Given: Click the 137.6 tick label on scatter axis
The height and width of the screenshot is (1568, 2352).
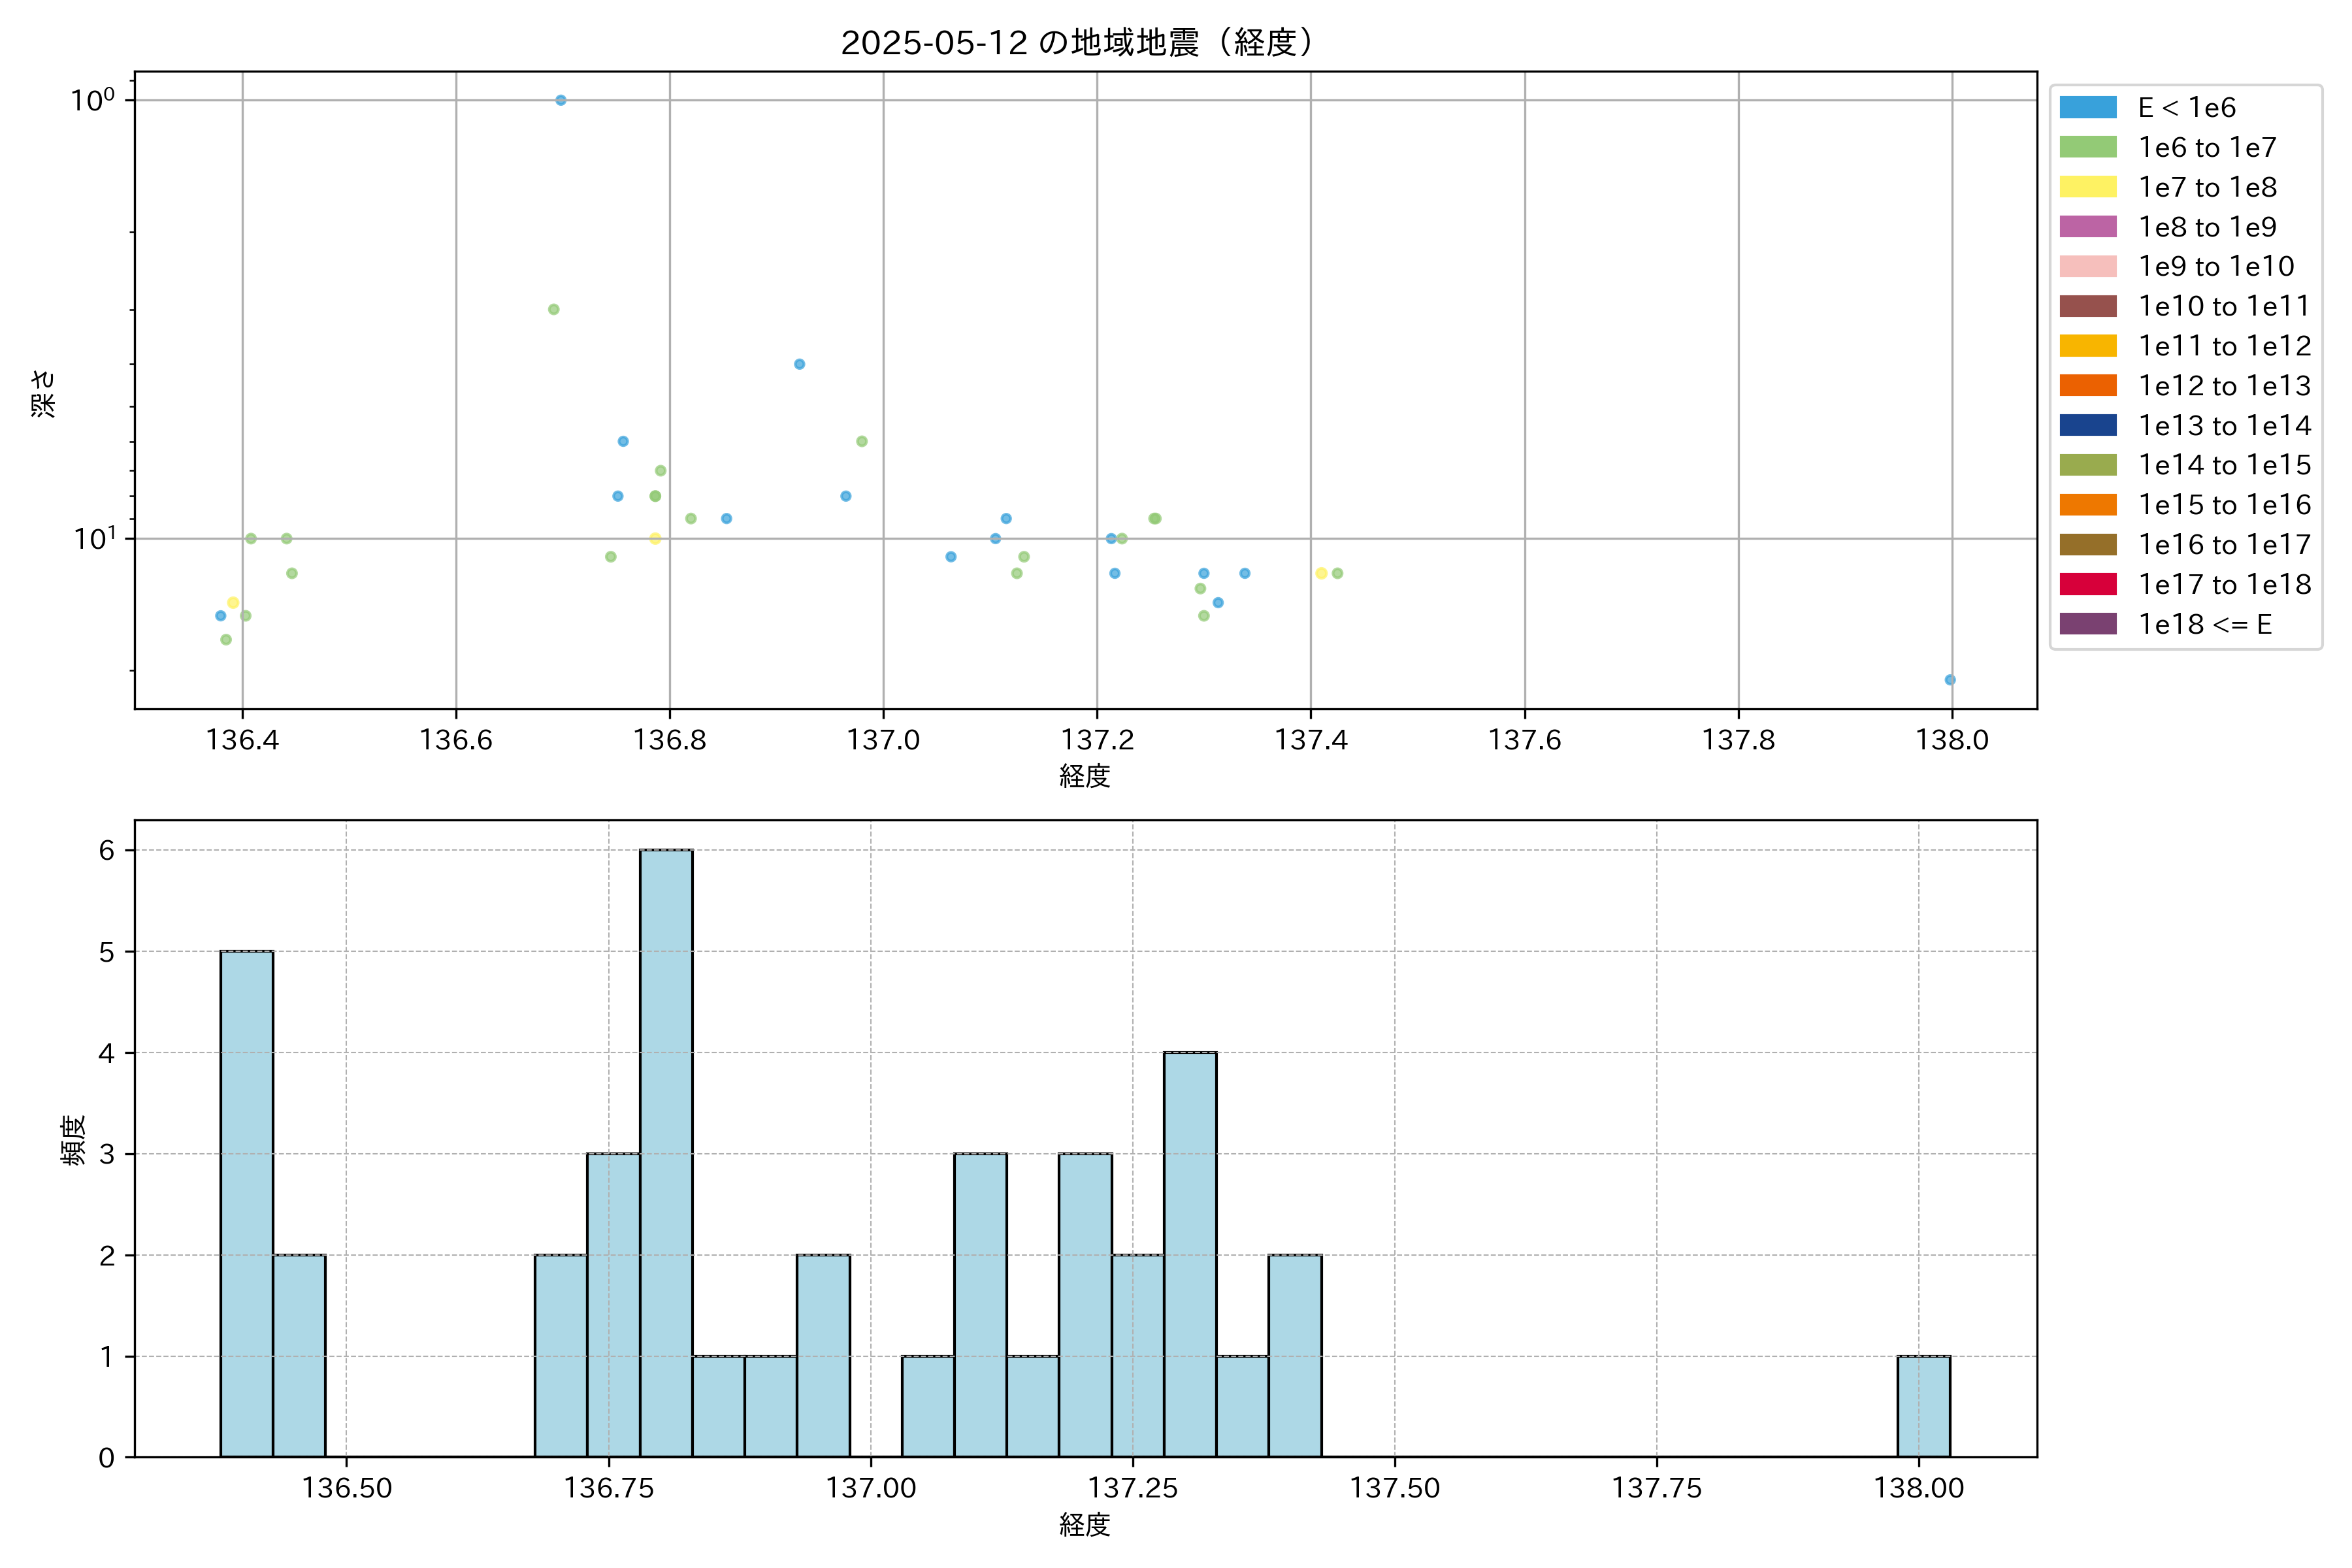Looking at the screenshot, I should [1524, 740].
